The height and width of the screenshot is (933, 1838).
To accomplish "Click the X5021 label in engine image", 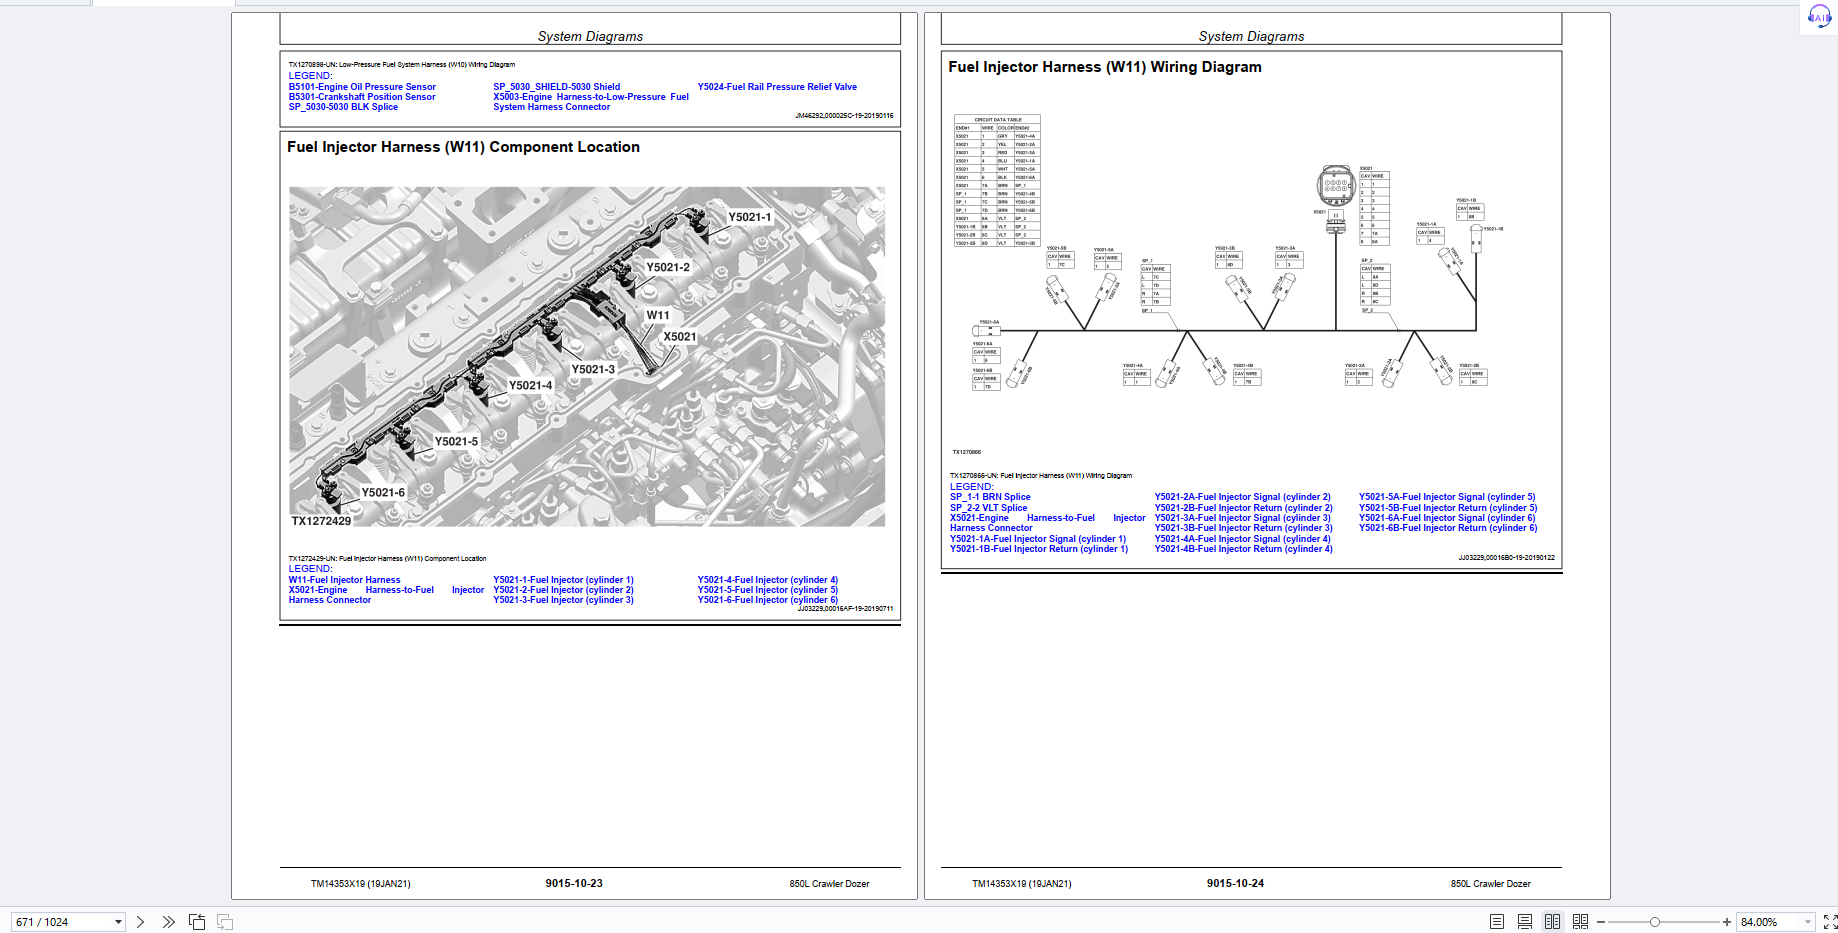I will (680, 337).
